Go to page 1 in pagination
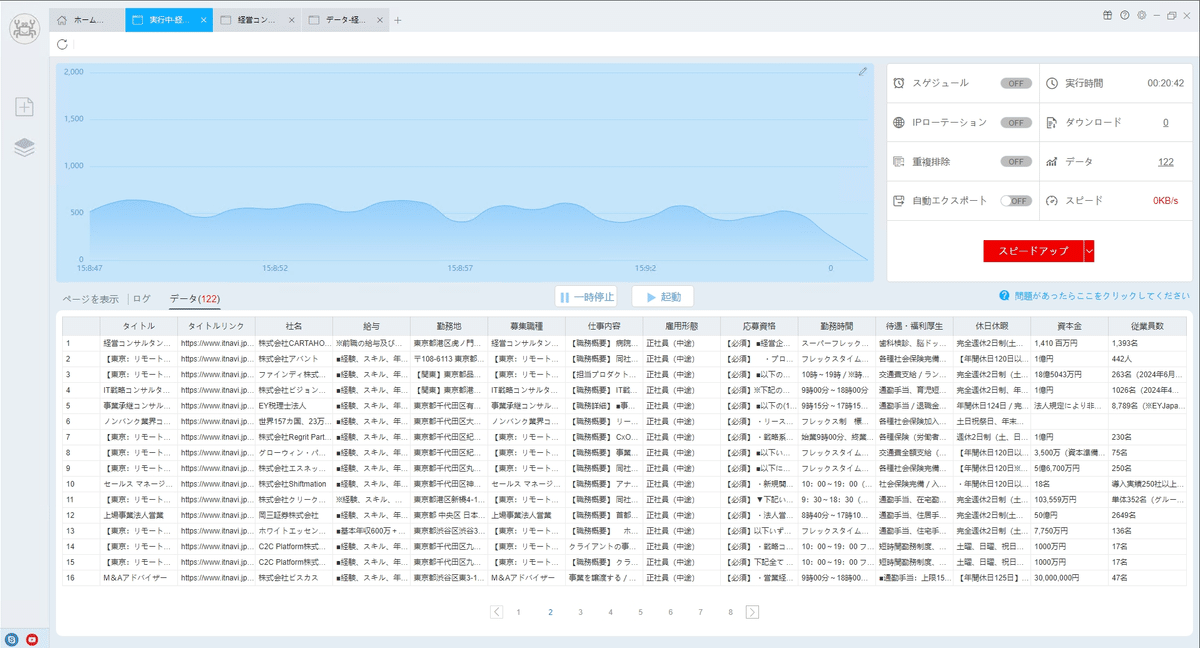Screen dimensions: 1200x648 point(518,612)
